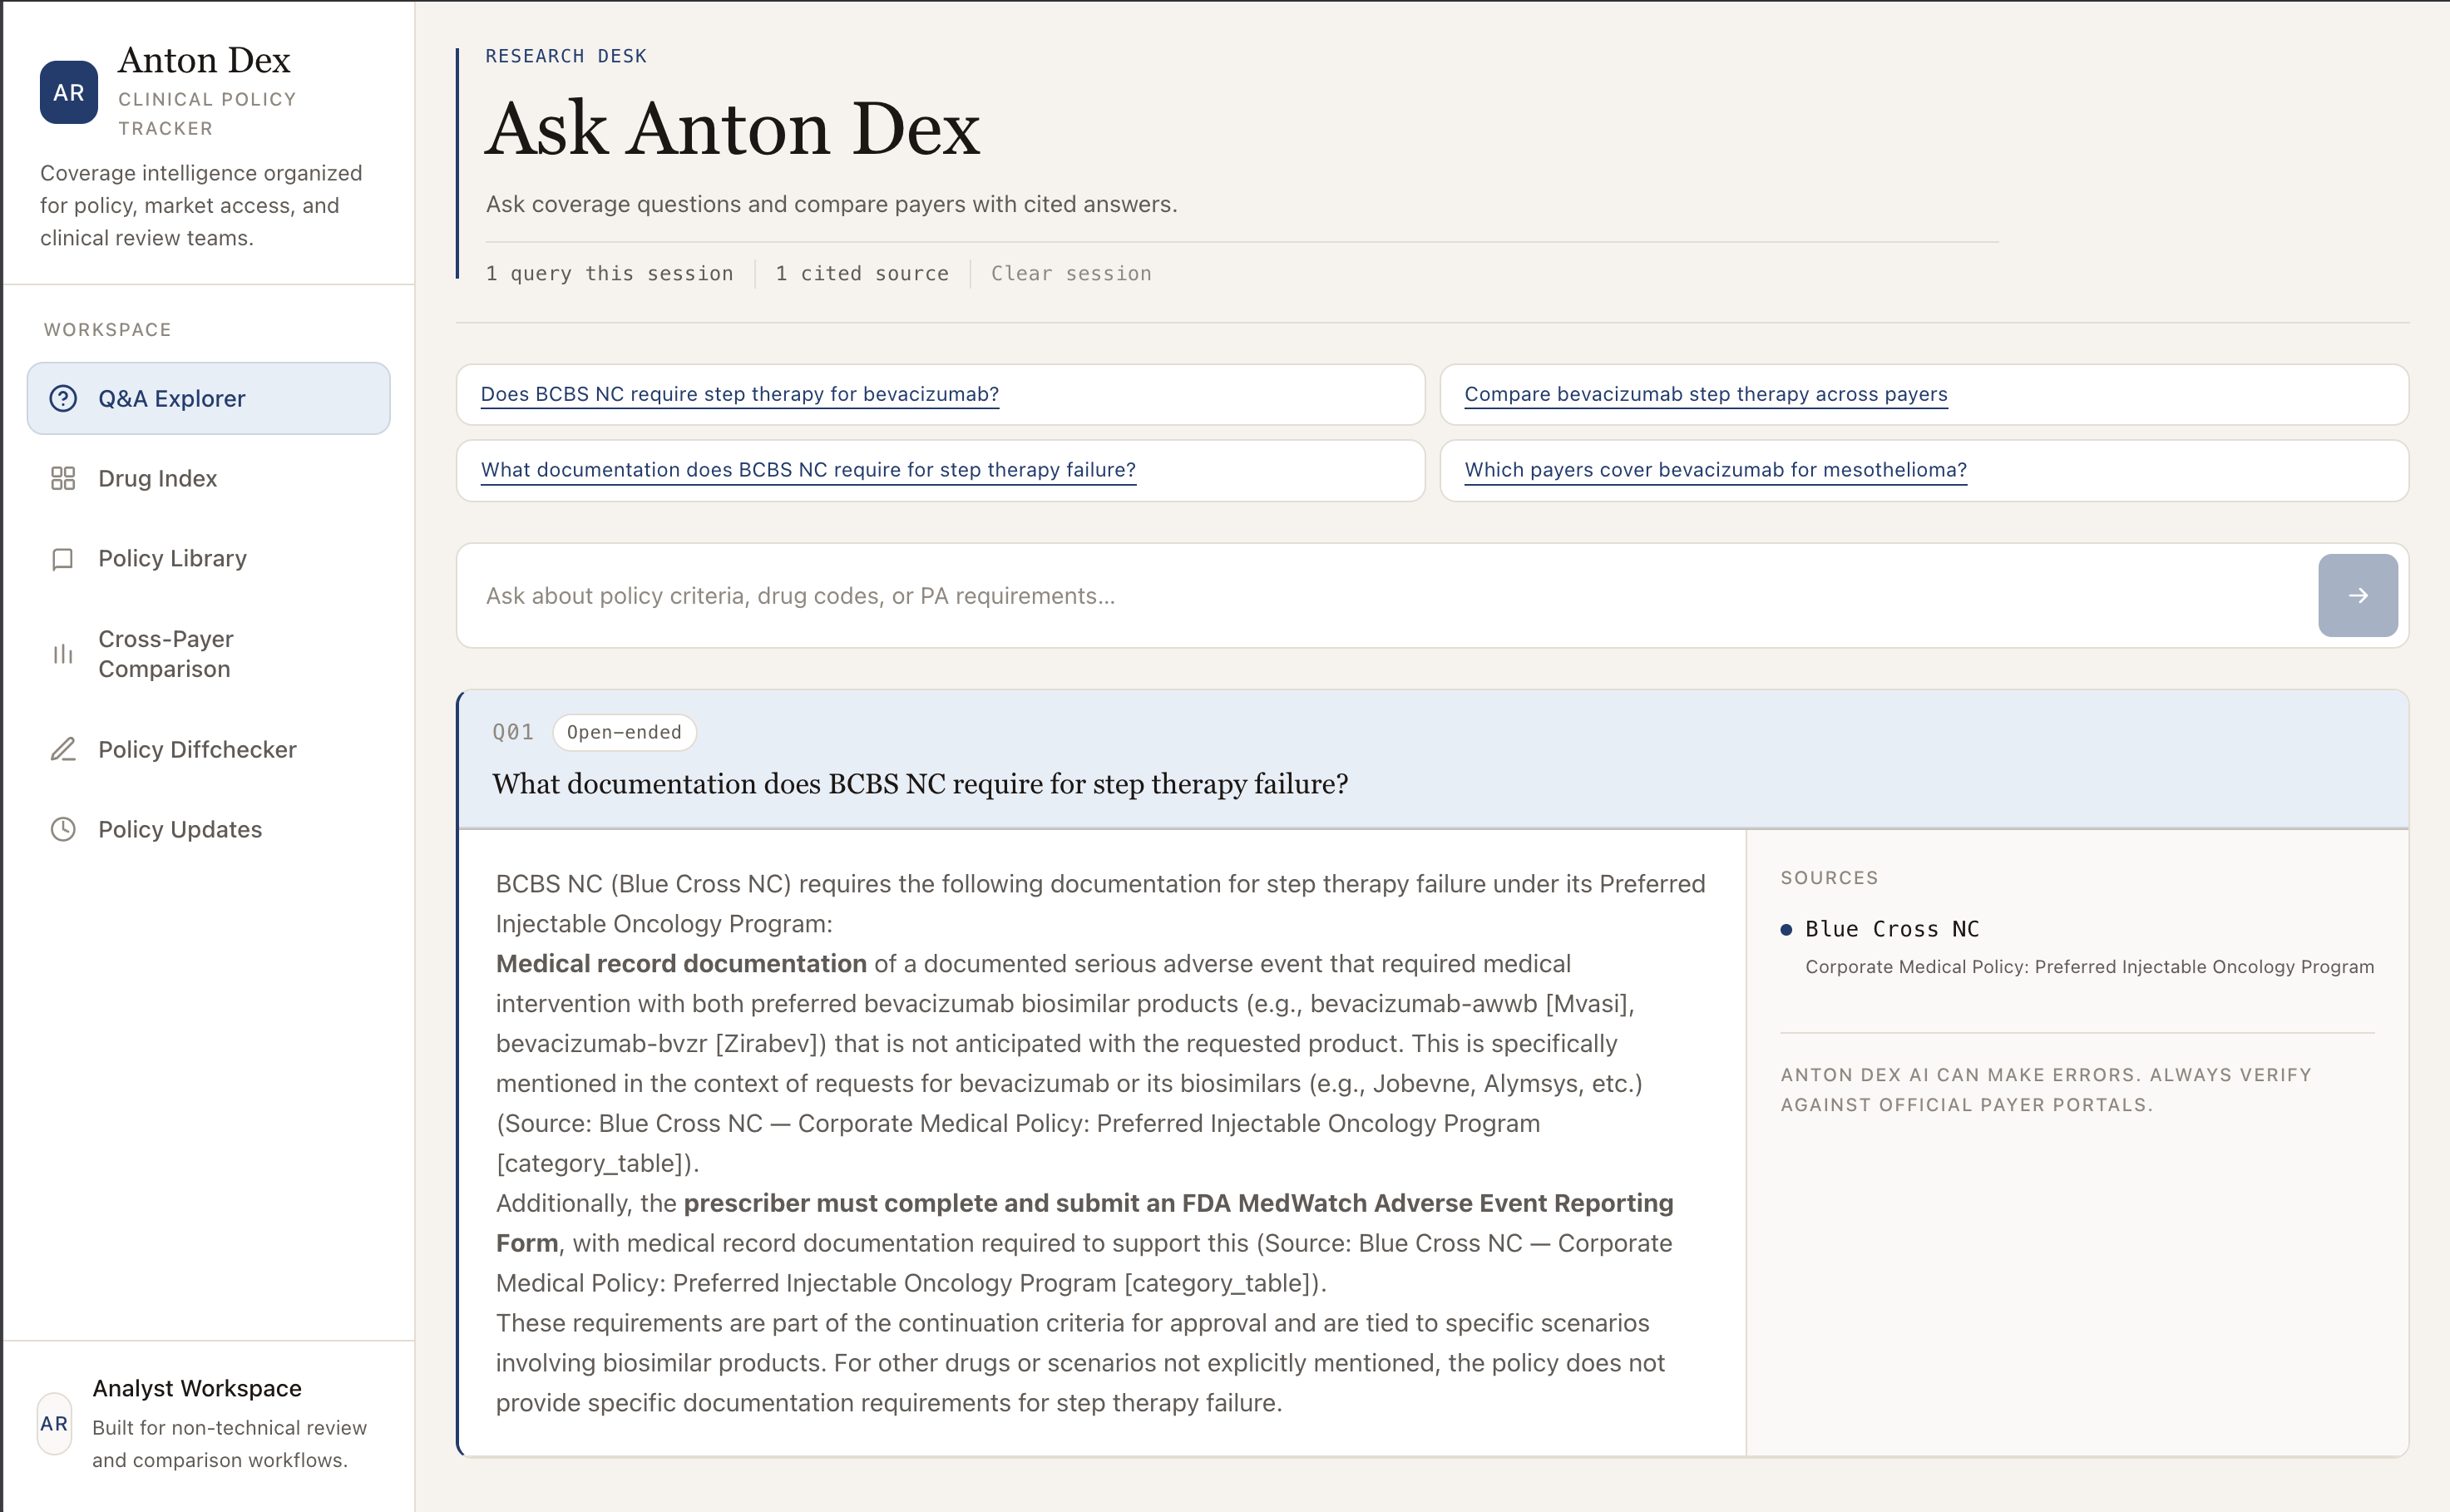Click the Policy Updates clock icon
The height and width of the screenshot is (1512, 2450).
click(x=63, y=829)
